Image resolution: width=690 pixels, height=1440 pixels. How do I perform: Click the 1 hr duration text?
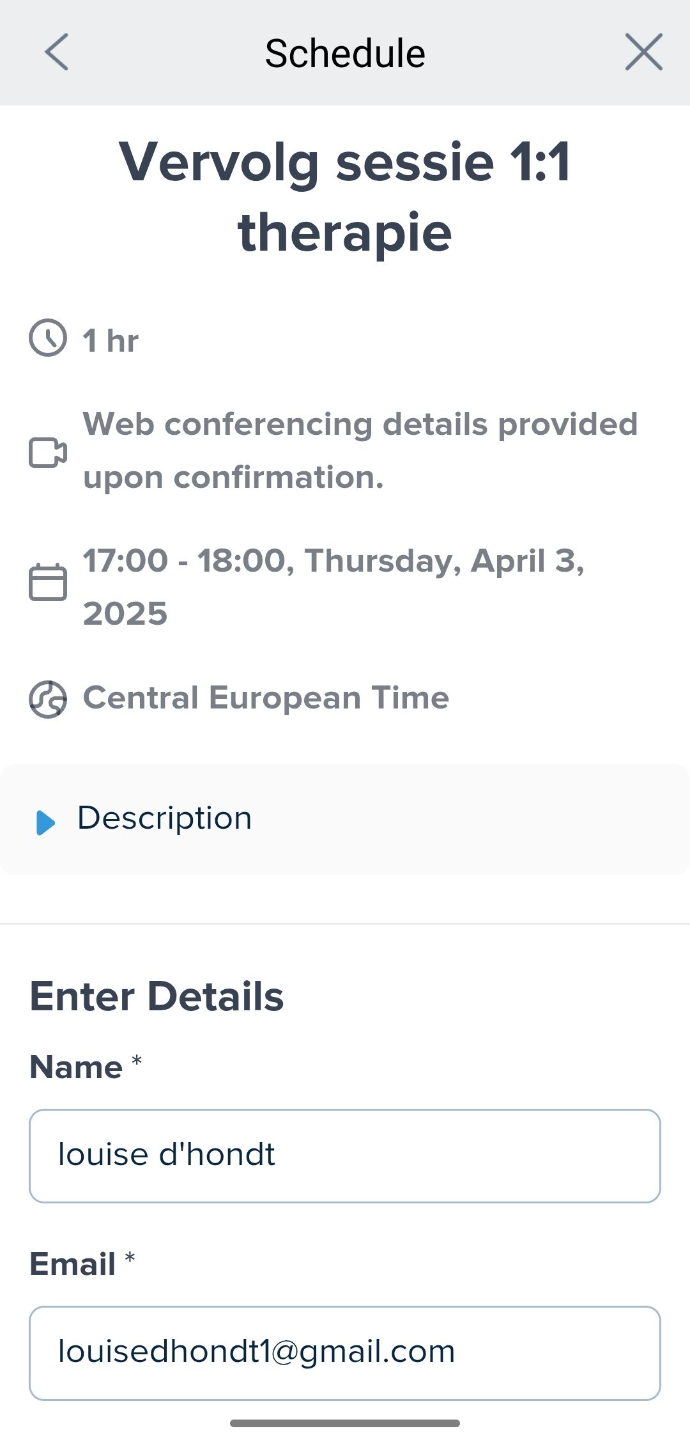coord(111,341)
